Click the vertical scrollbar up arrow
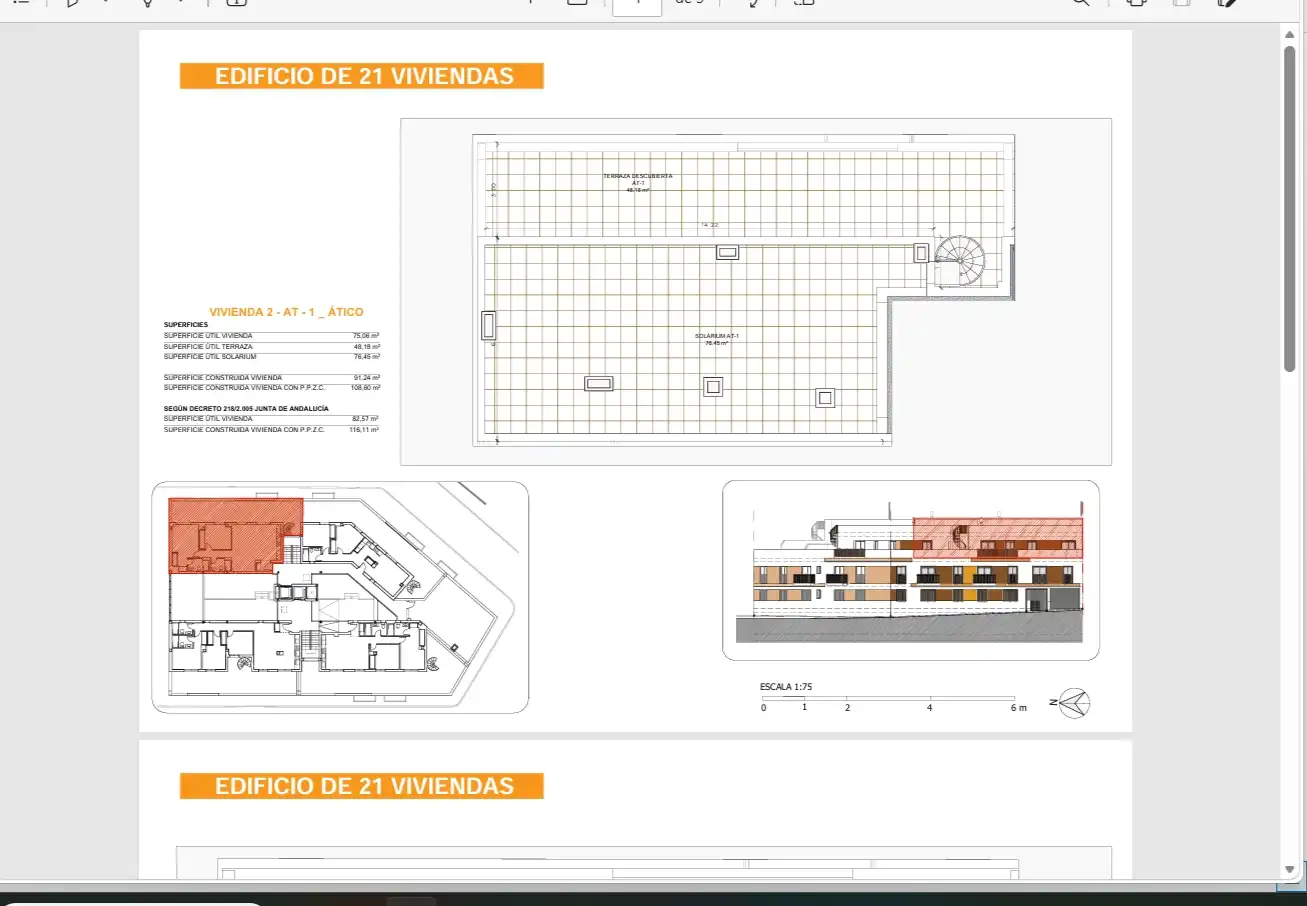Viewport: 1307px width, 906px height. (1290, 34)
